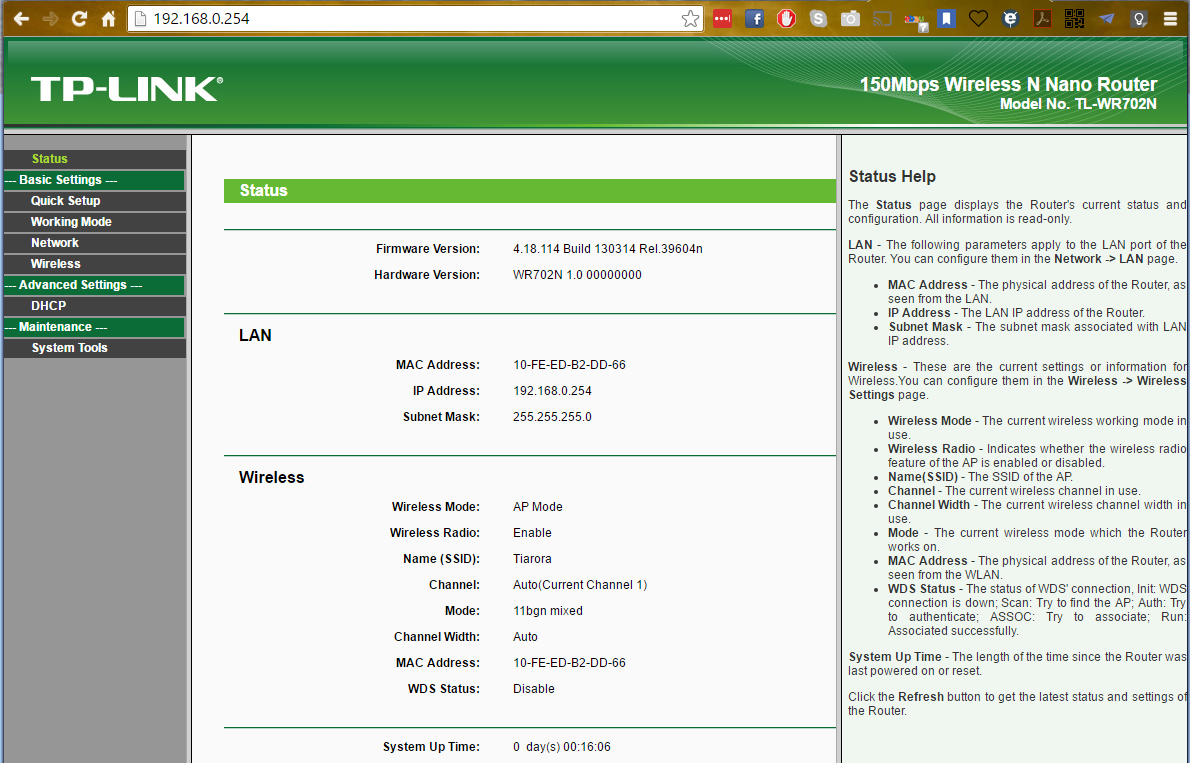Click the LAN MAC address 10-FE-ED-B2-DD-66
Screen dimensions: 1190x763
[x=569, y=365]
